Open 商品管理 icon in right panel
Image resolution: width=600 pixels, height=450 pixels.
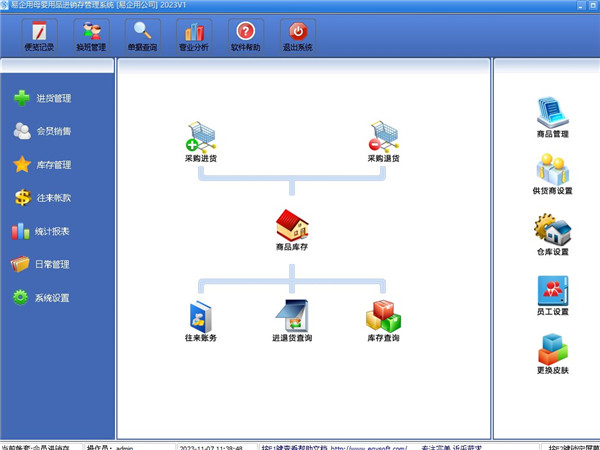(553, 117)
